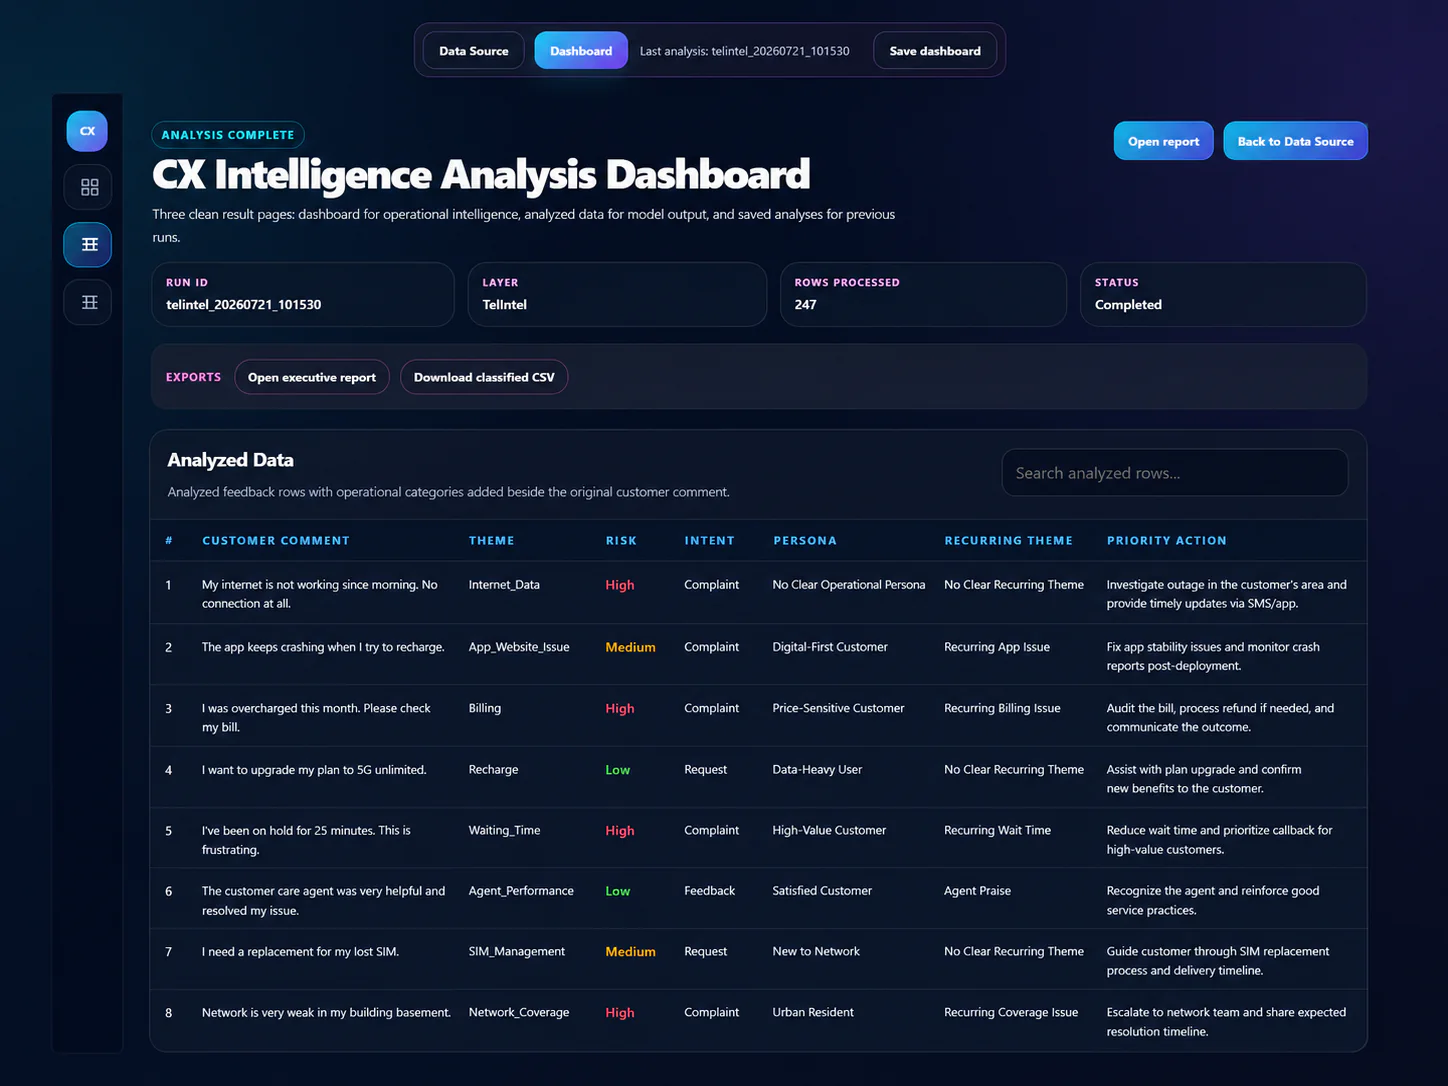
Task: Click the STATUS Completed card
Action: (1223, 294)
